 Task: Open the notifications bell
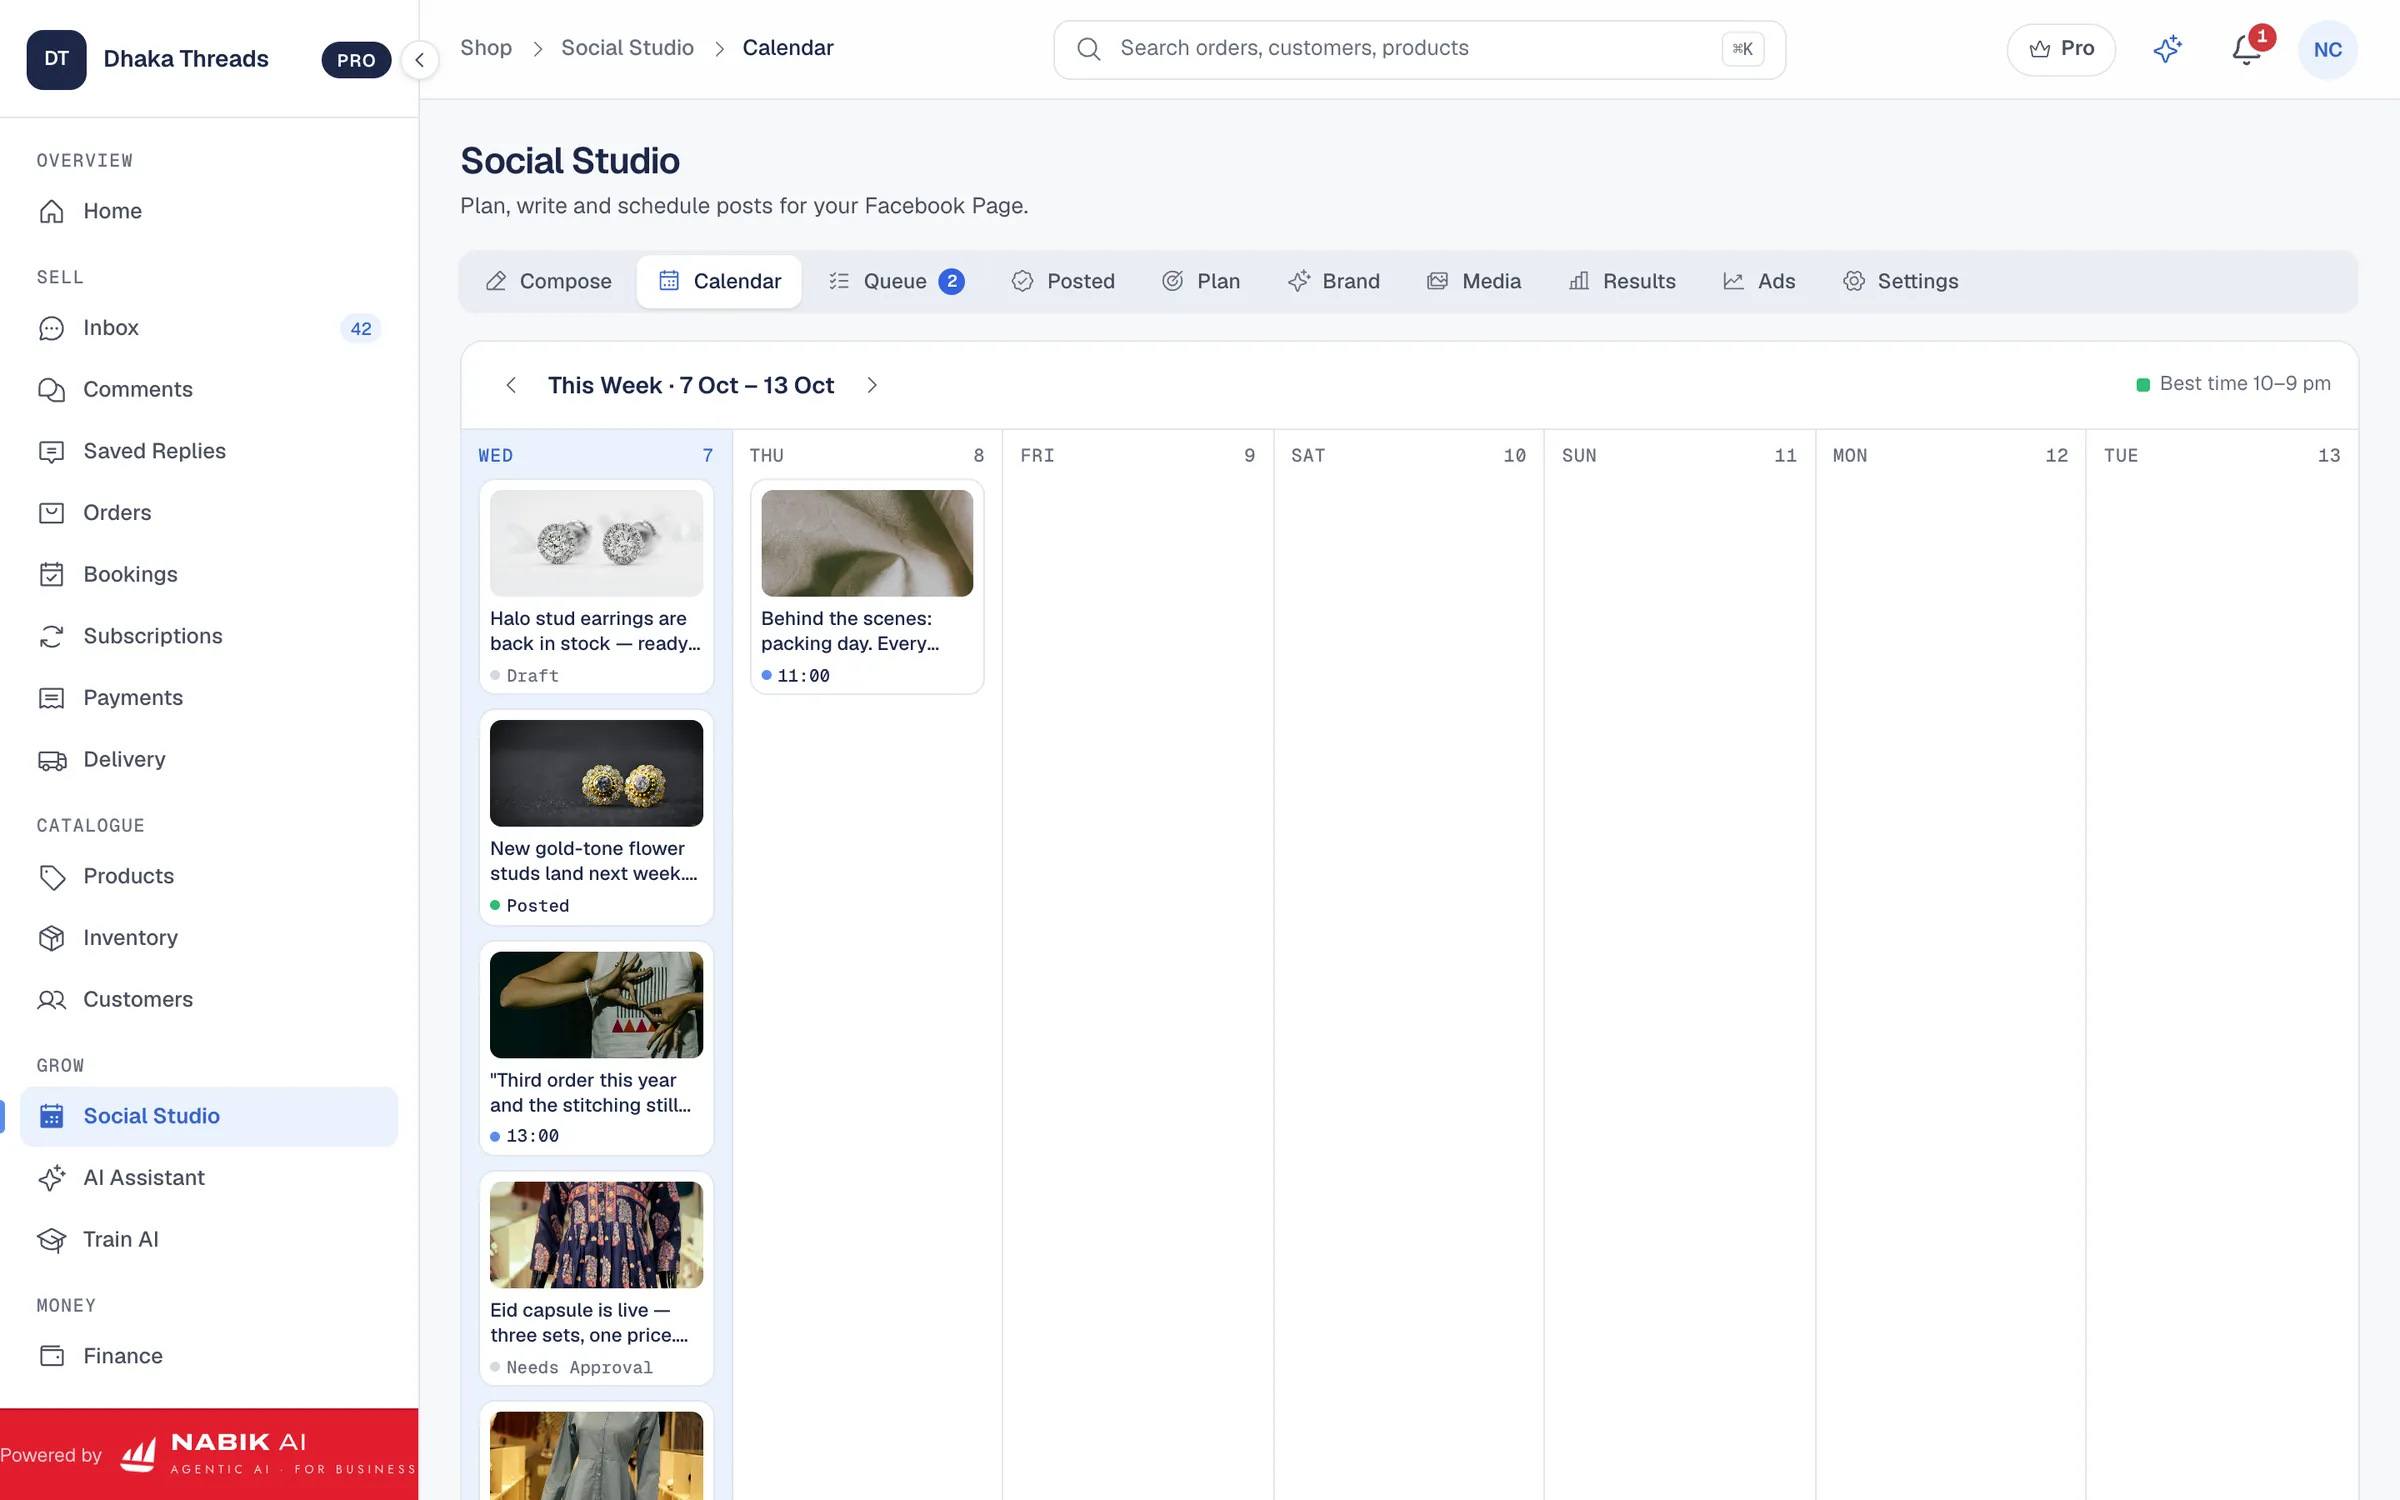[2246, 49]
